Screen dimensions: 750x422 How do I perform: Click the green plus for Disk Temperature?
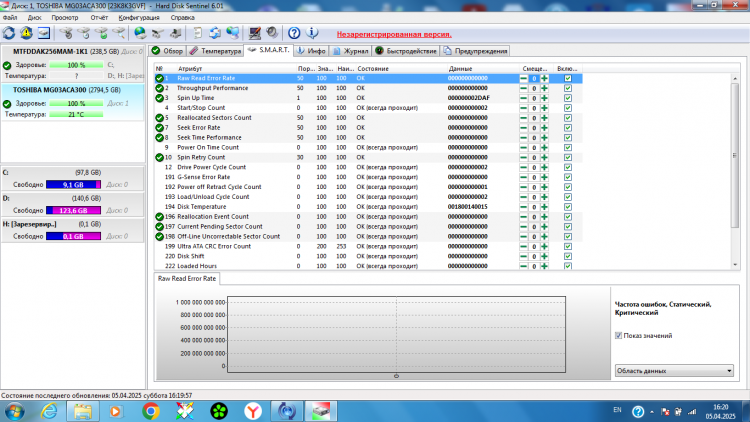(x=544, y=207)
